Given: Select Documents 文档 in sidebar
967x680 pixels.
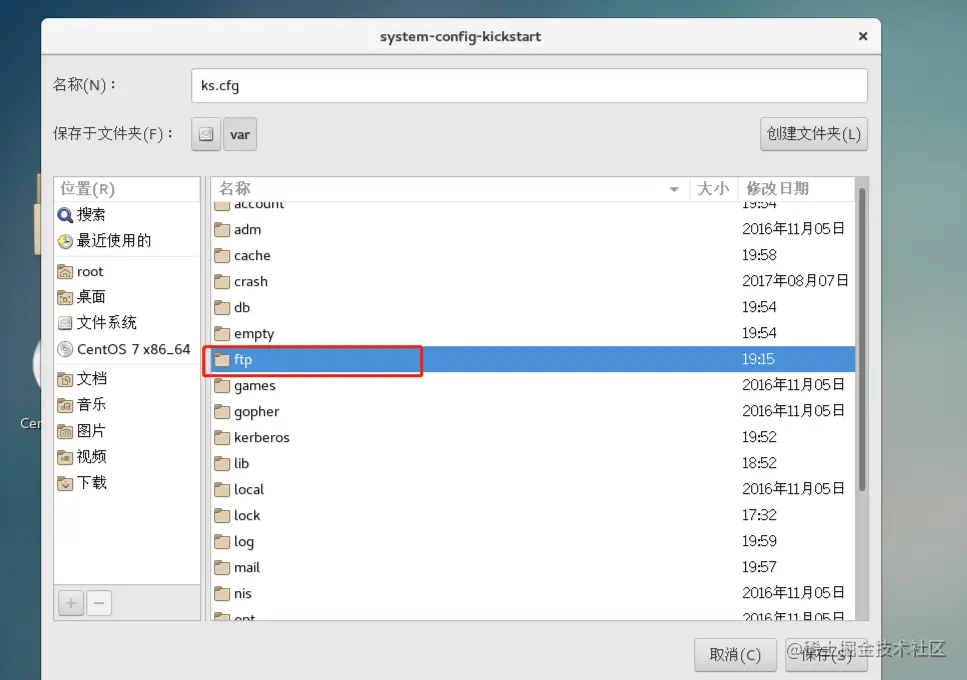Looking at the screenshot, I should click(126, 379).
